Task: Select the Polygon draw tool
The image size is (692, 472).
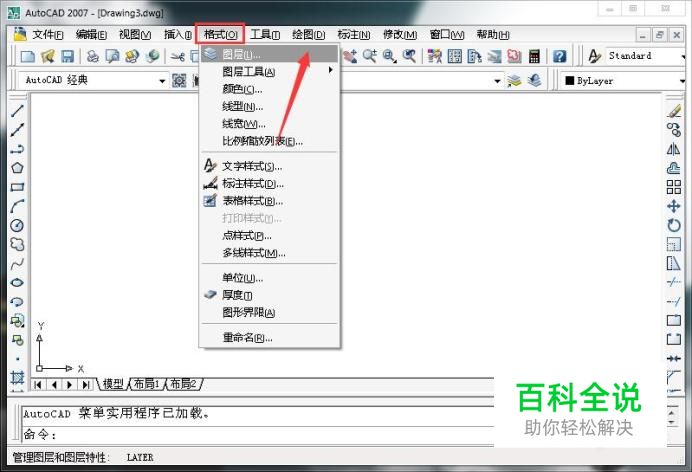Action: click(x=17, y=168)
